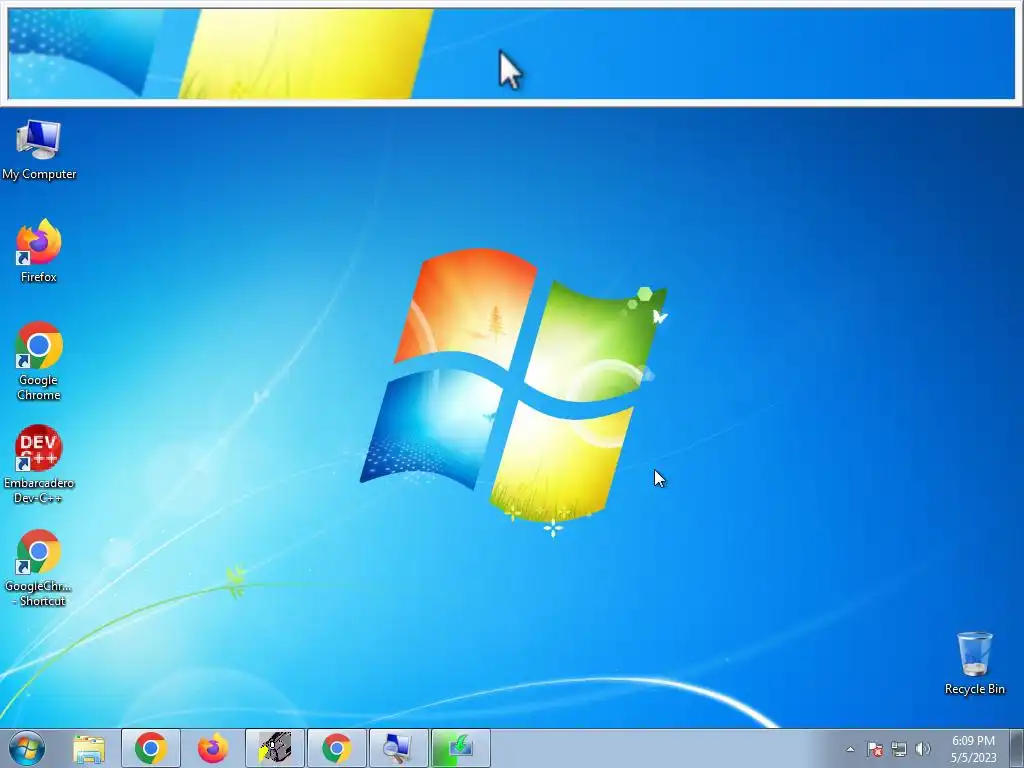This screenshot has width=1024, height=768.
Task: Open the clock showing 6:09 PM
Action: point(973,749)
